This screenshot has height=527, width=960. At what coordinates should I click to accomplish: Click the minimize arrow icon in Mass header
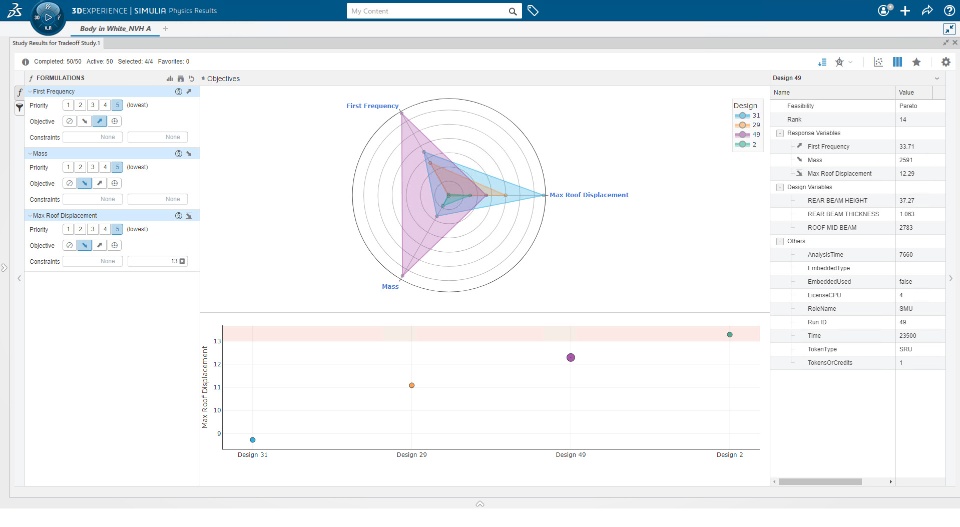189,154
